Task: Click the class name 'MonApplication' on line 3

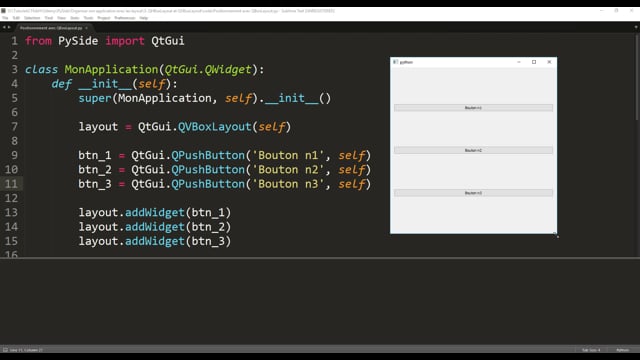Action: 111,69
